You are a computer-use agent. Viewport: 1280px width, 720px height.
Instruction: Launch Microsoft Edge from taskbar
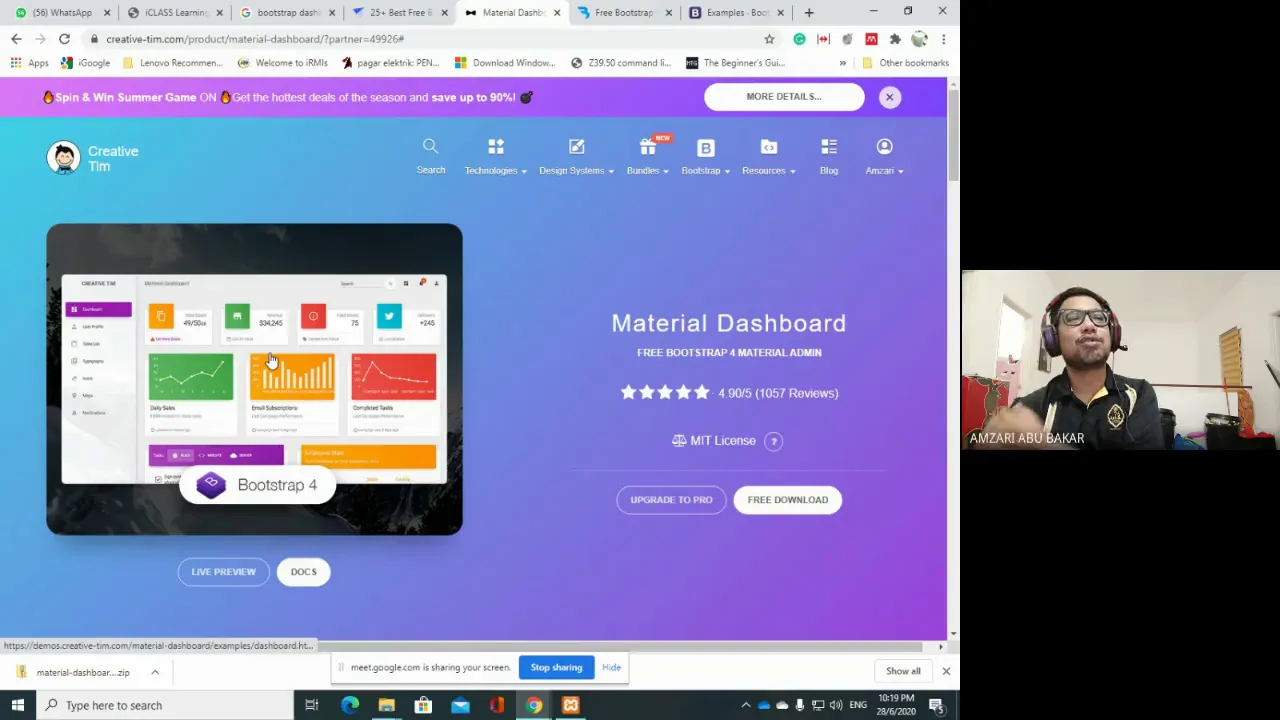click(x=349, y=705)
